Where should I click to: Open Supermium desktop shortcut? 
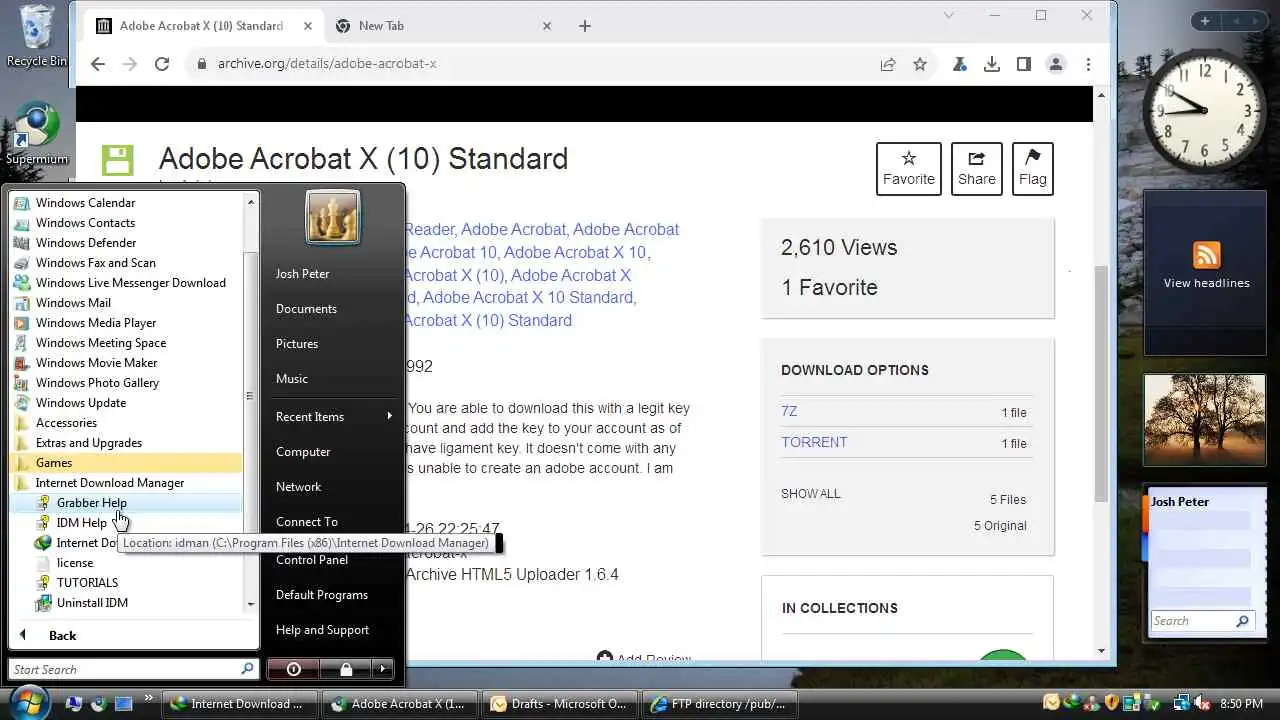coord(37,134)
